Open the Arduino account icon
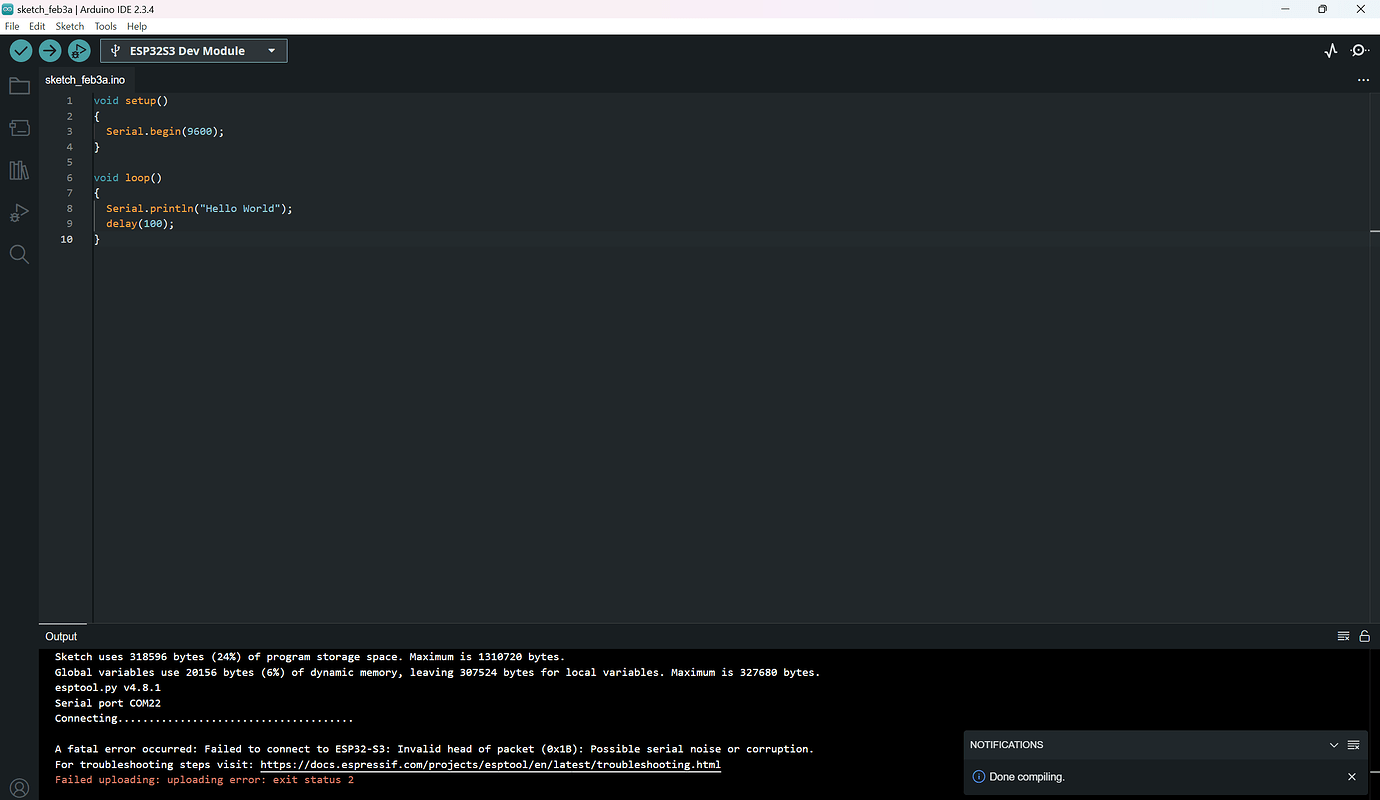This screenshot has height=800, width=1380. (x=19, y=787)
